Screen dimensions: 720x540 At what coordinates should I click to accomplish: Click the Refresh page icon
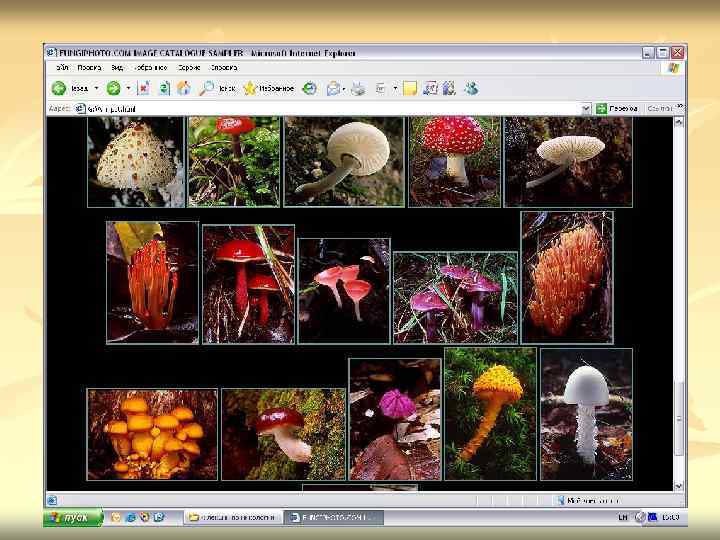pyautogui.click(x=163, y=88)
